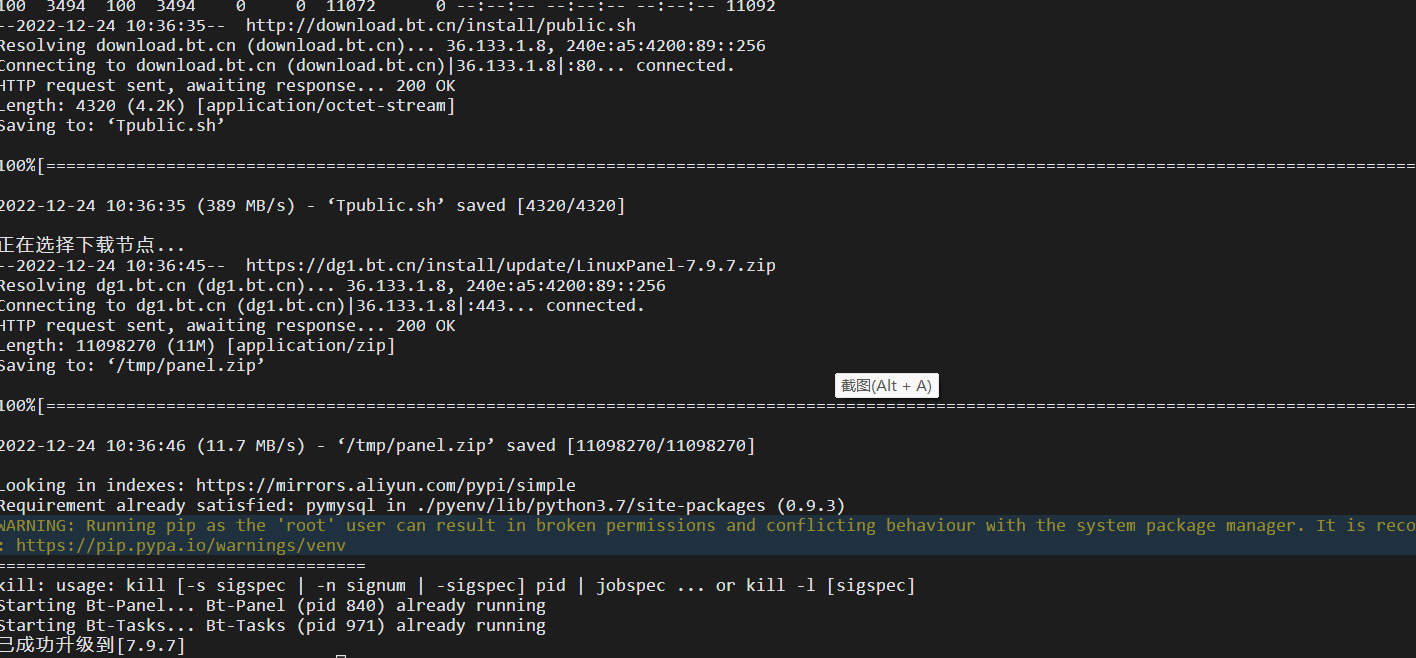Open the mirrors.aliyun.com pypi simple link

click(x=385, y=485)
